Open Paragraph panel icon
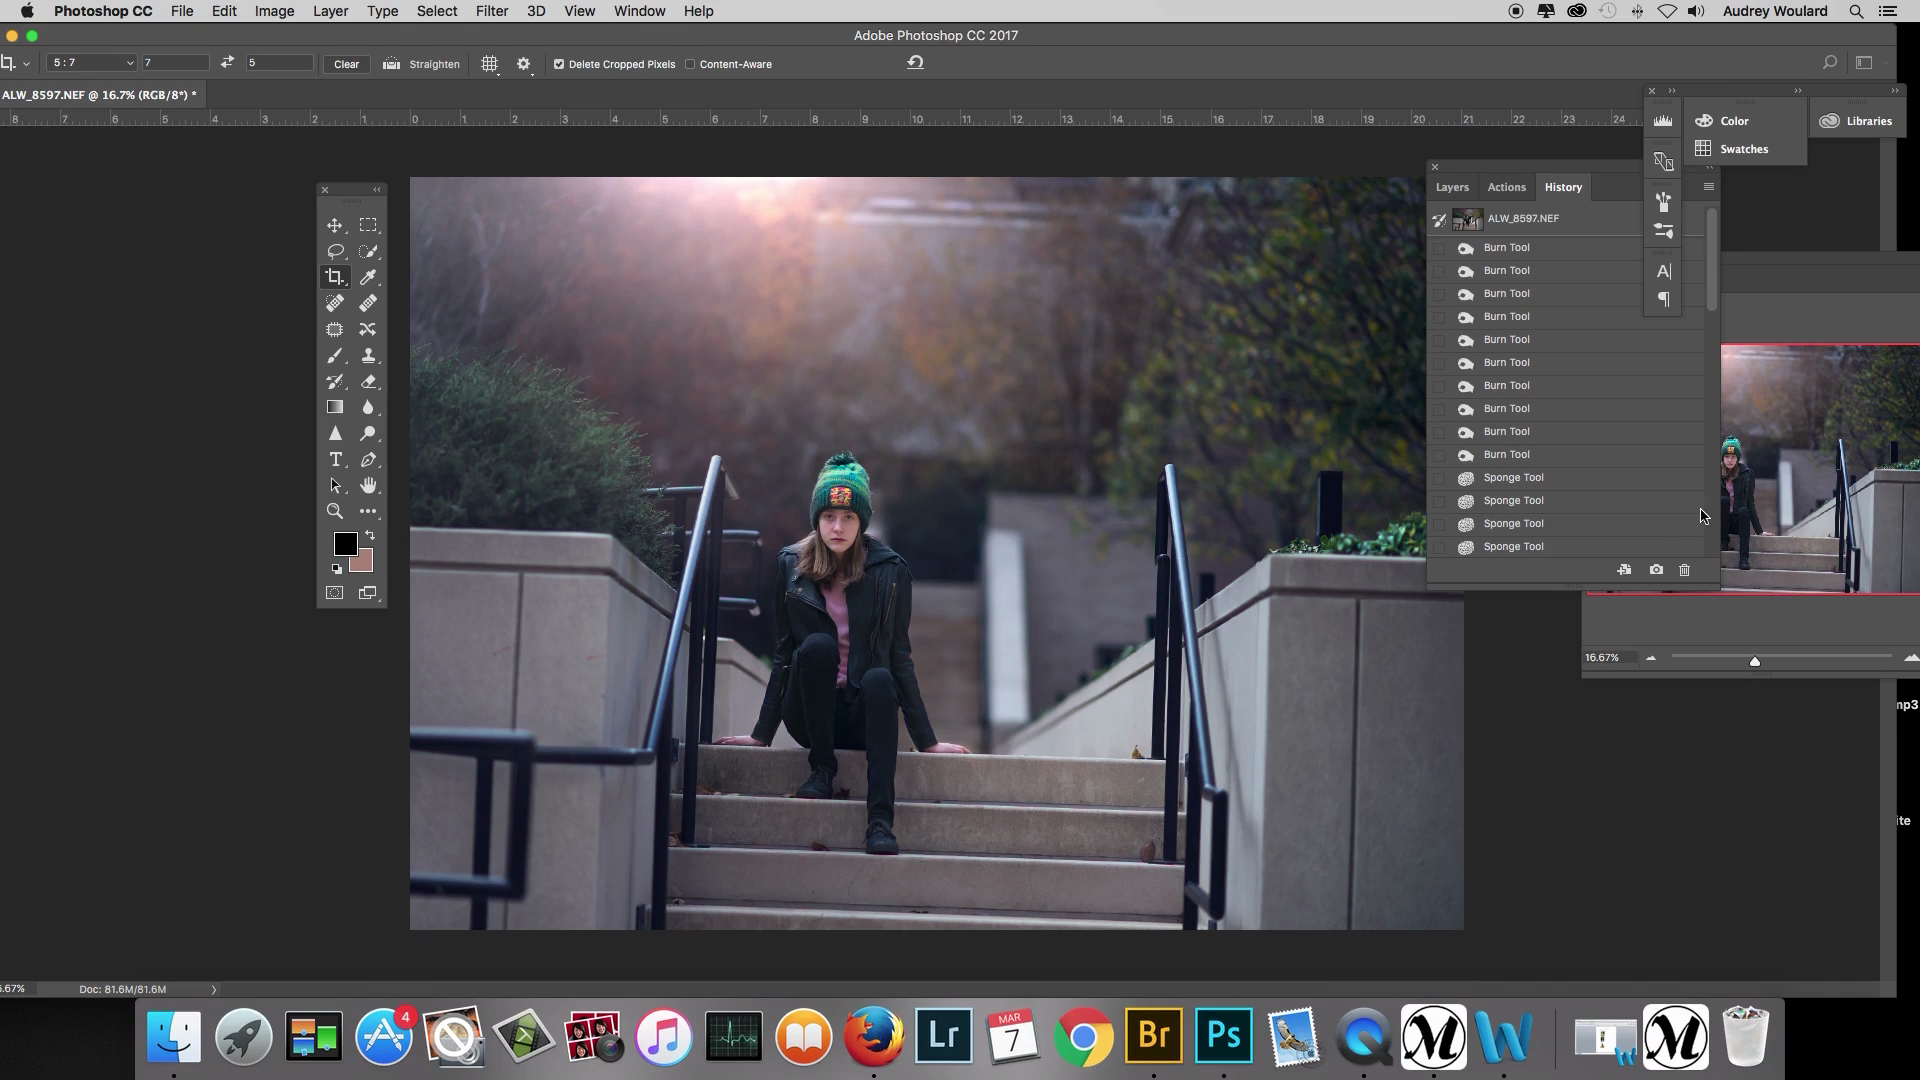This screenshot has width=1920, height=1080. (1663, 299)
